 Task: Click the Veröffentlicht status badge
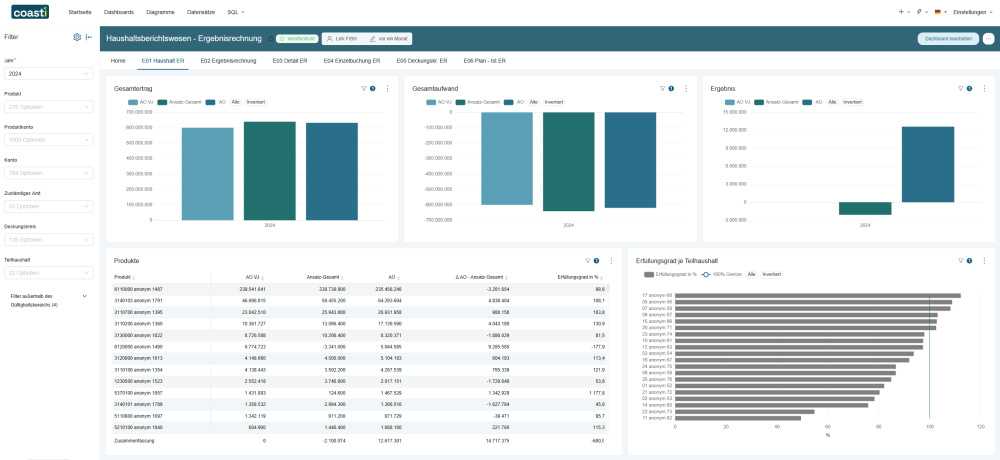(297, 39)
